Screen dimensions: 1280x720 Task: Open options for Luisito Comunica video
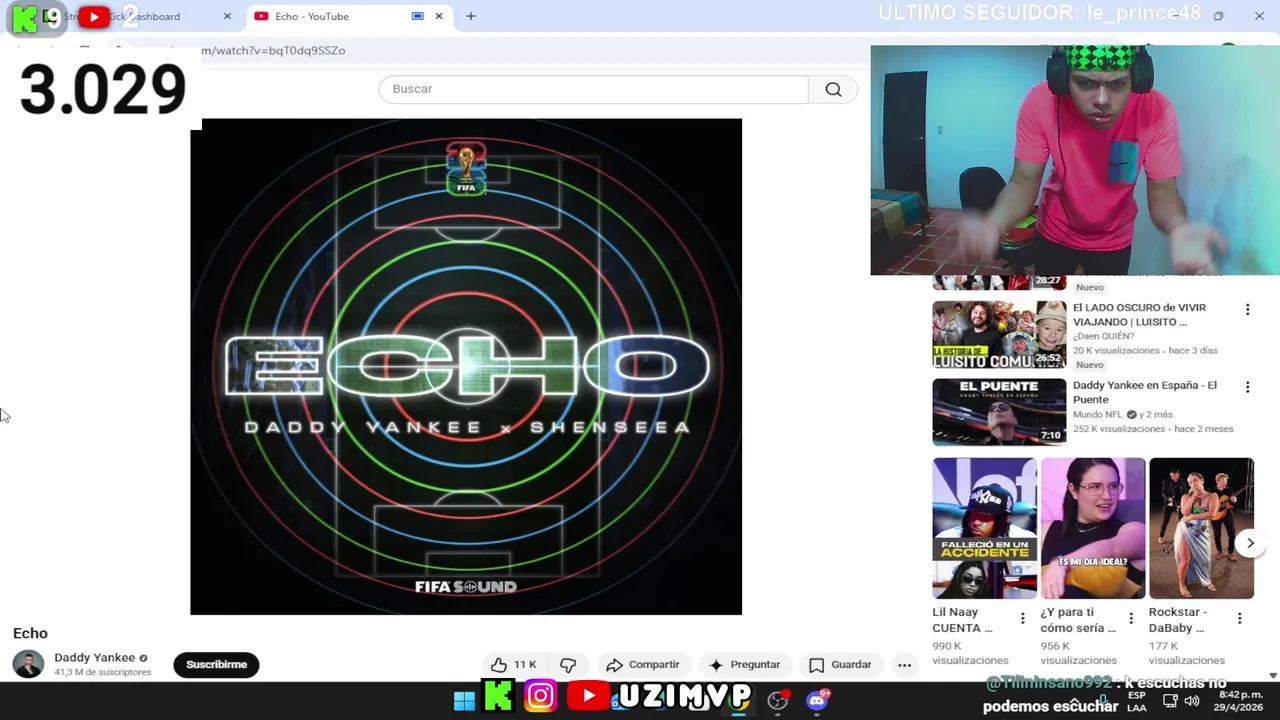coord(1247,310)
